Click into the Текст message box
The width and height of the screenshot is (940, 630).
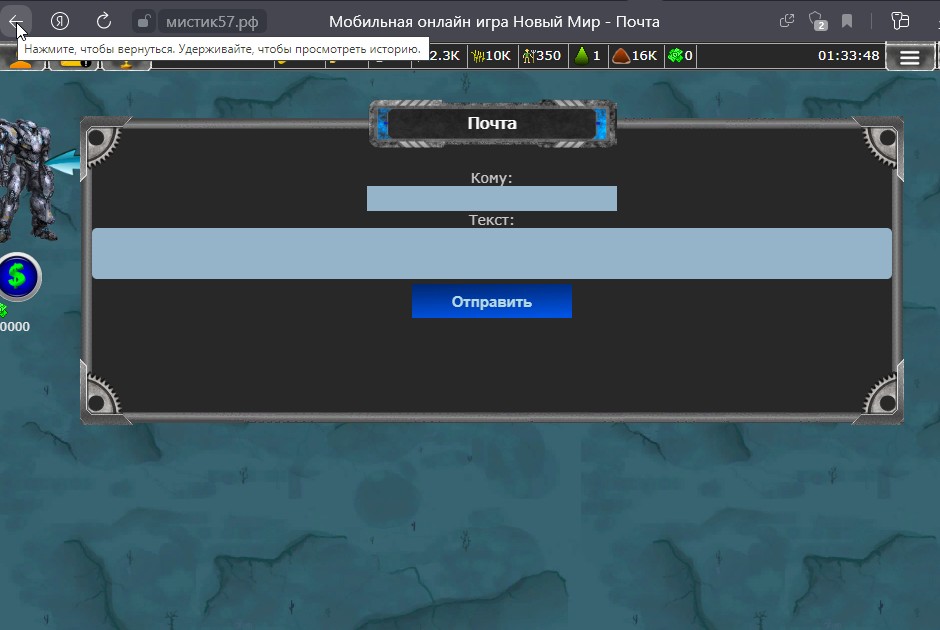(491, 253)
